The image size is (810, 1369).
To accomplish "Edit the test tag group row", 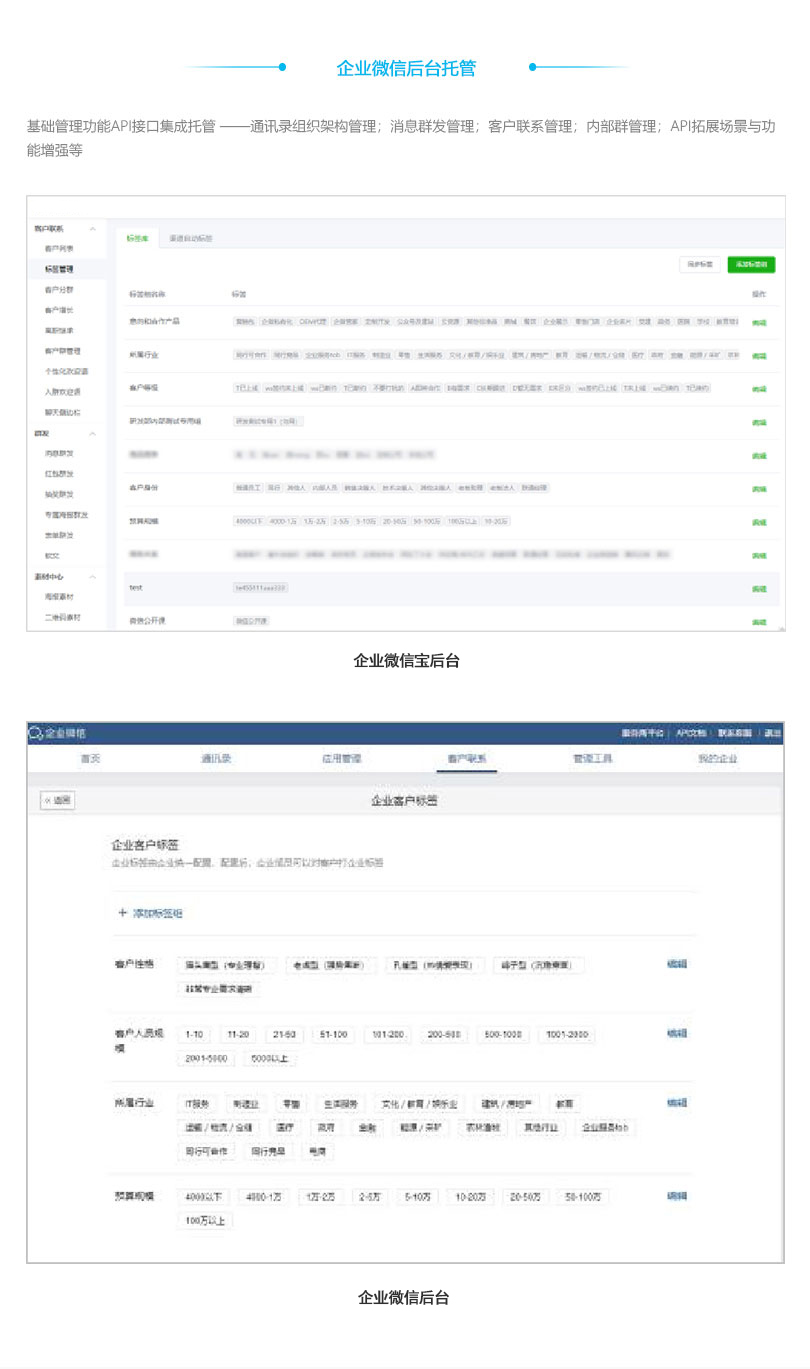I will (x=759, y=589).
